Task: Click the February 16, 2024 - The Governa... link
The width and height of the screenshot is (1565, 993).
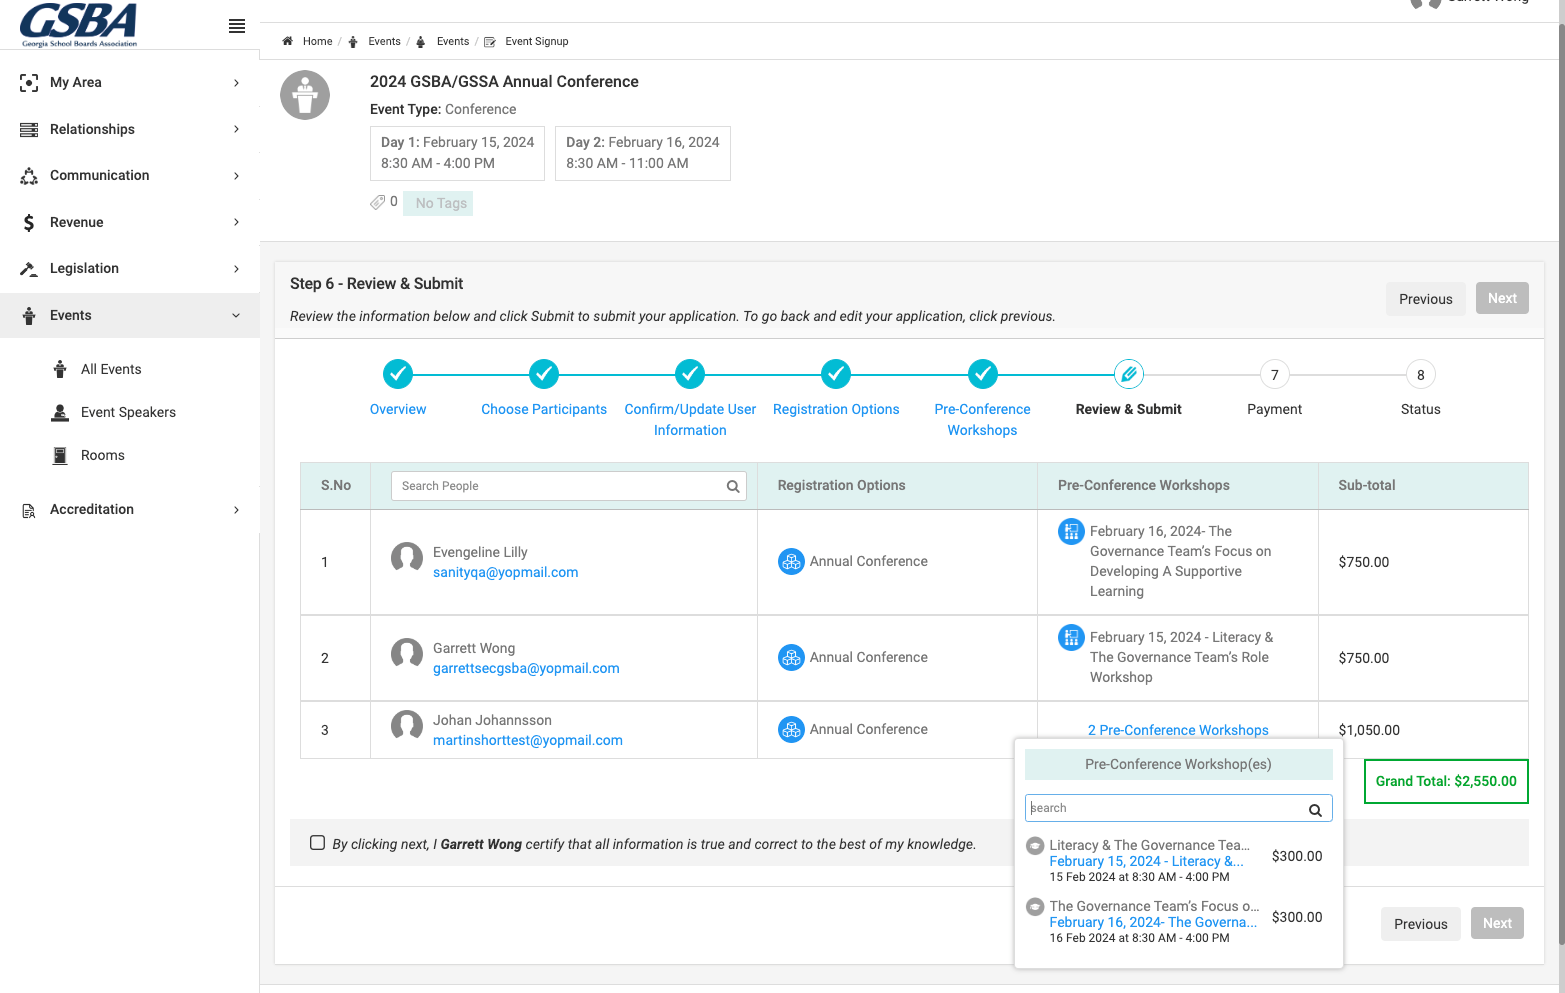Action: [1153, 922]
